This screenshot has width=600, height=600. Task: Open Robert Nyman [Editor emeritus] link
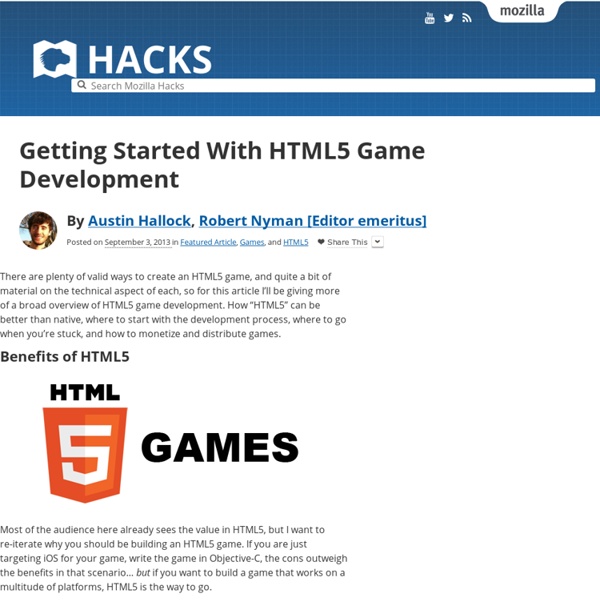313,221
